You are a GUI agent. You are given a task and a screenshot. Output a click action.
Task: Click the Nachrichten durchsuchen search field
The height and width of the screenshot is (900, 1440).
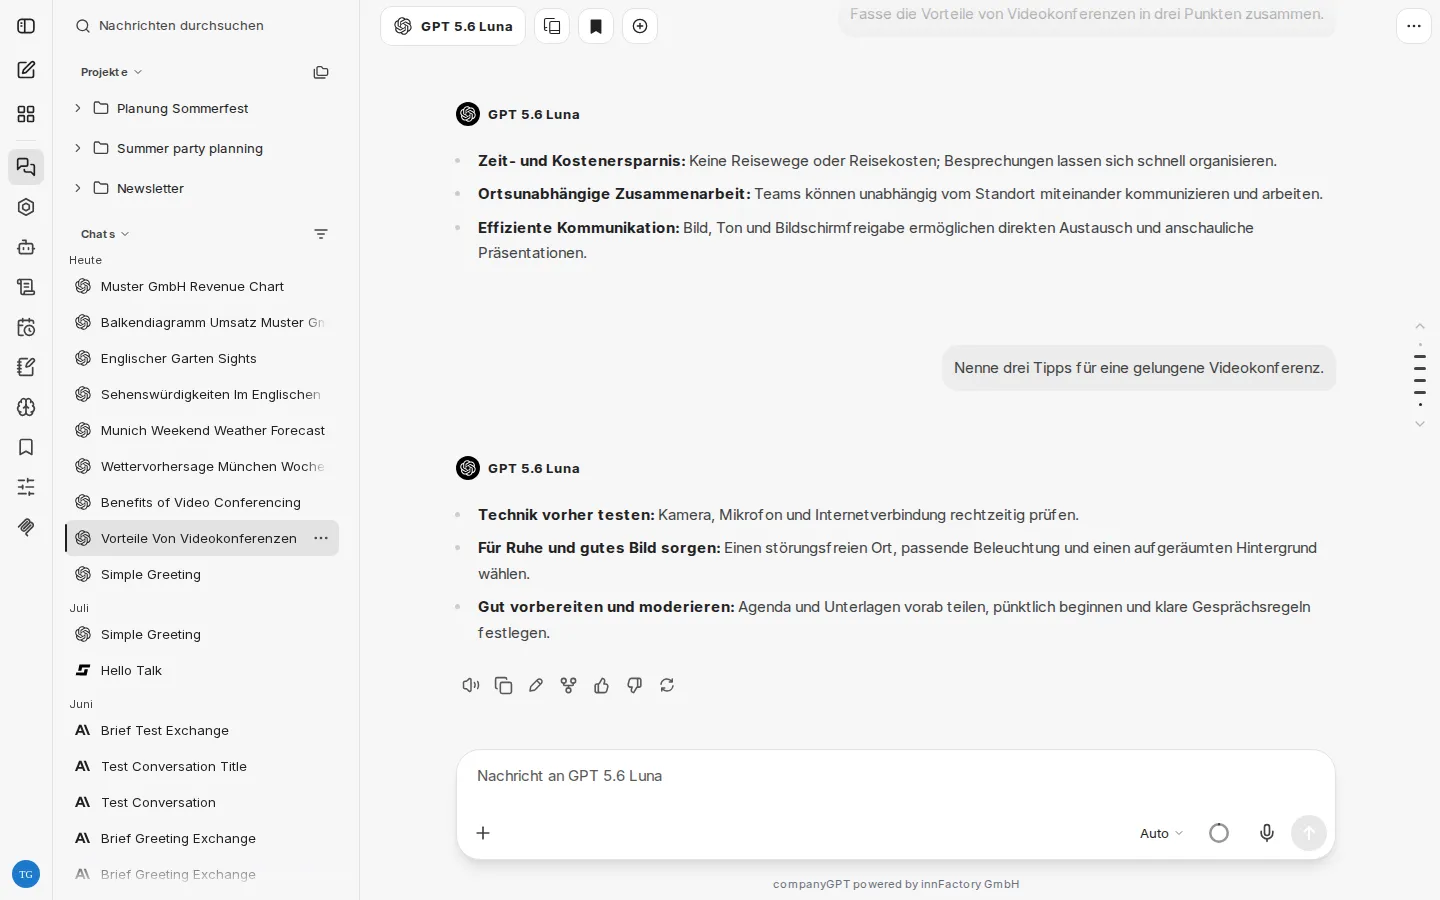click(x=205, y=26)
